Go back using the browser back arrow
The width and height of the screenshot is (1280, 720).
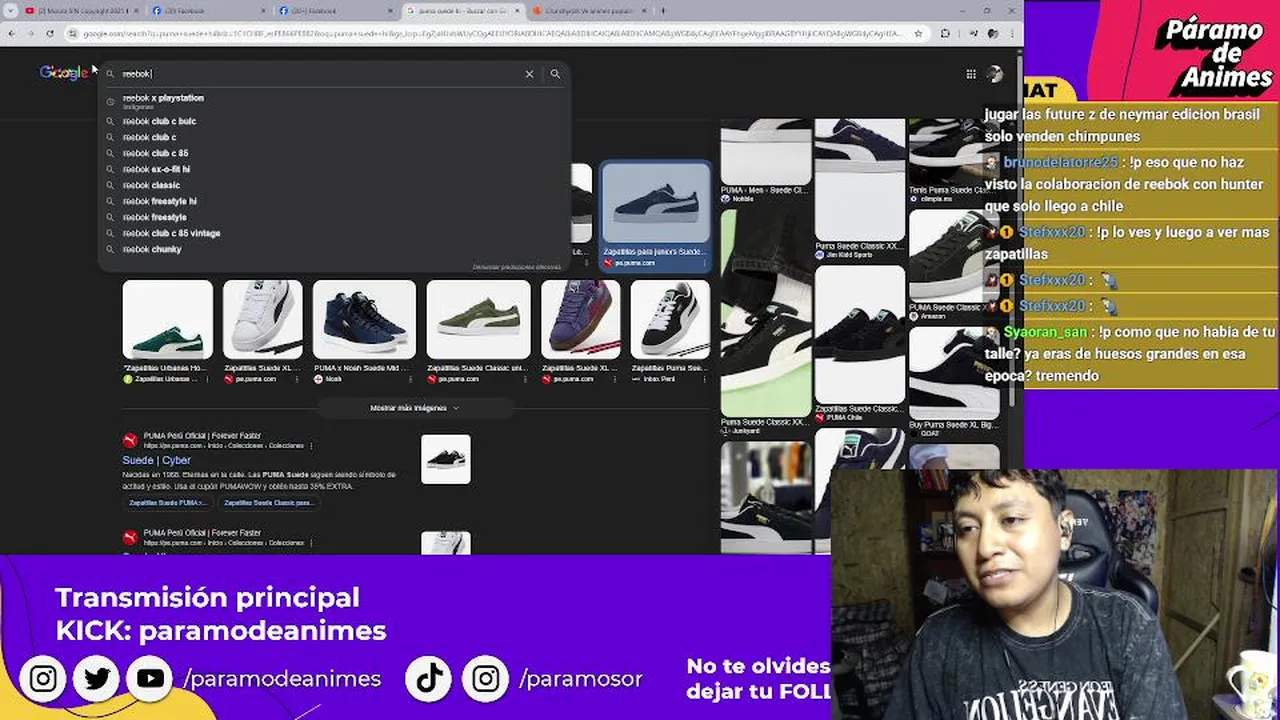pos(11,33)
